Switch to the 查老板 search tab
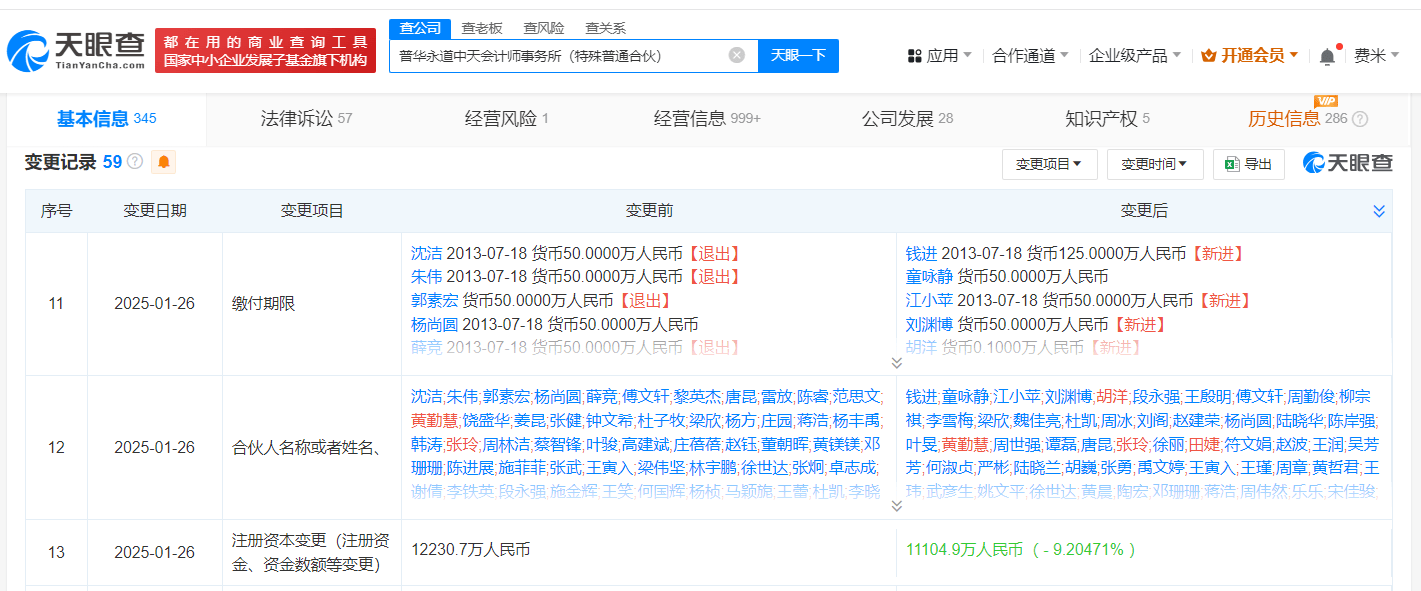The height and width of the screenshot is (591, 1421). pos(482,28)
